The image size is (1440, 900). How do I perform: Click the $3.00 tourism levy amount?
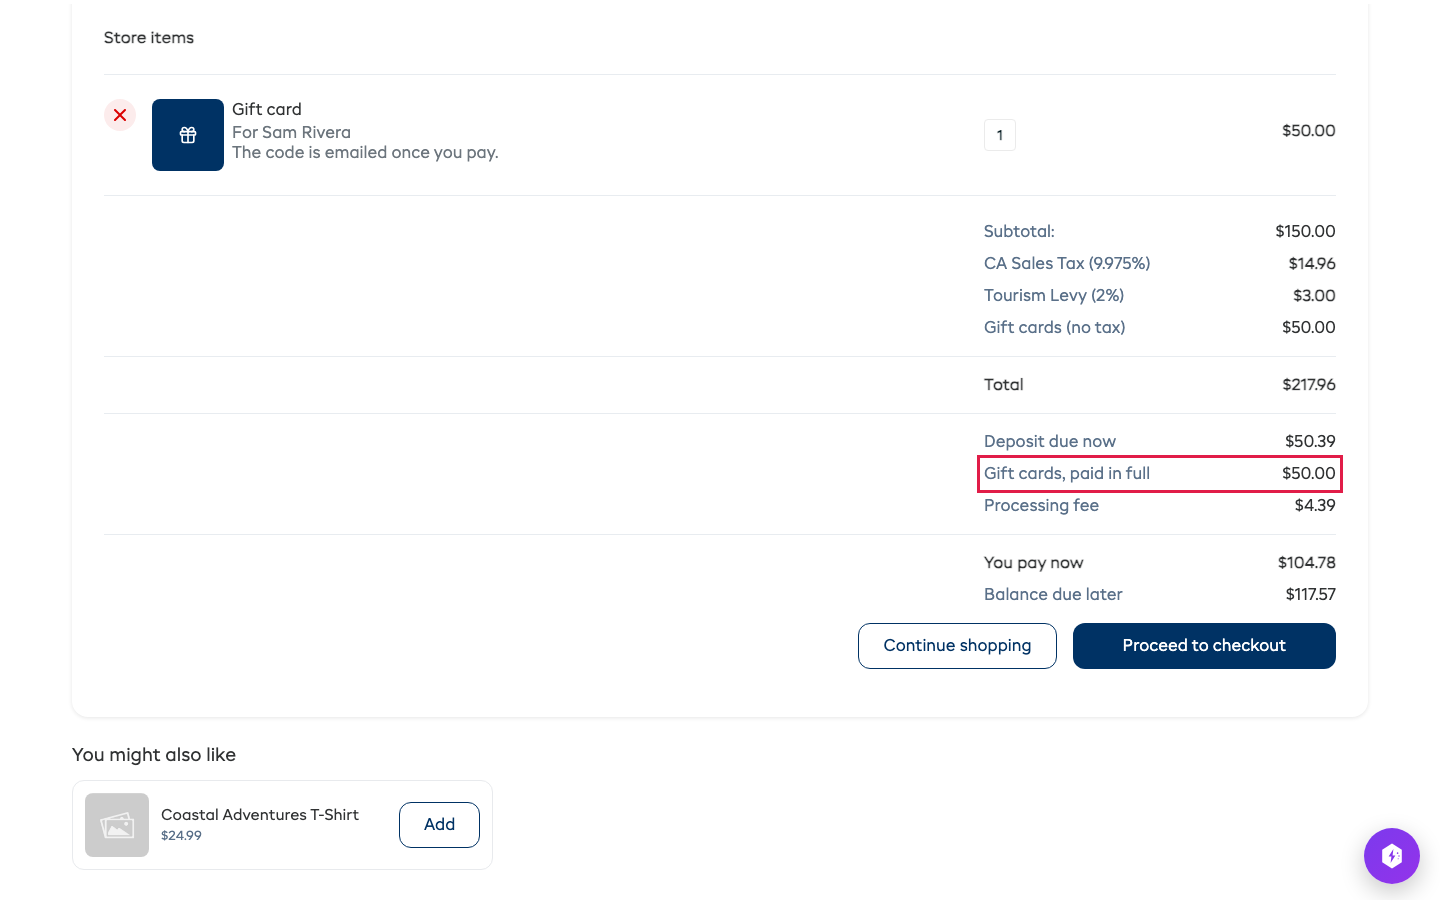coord(1314,295)
